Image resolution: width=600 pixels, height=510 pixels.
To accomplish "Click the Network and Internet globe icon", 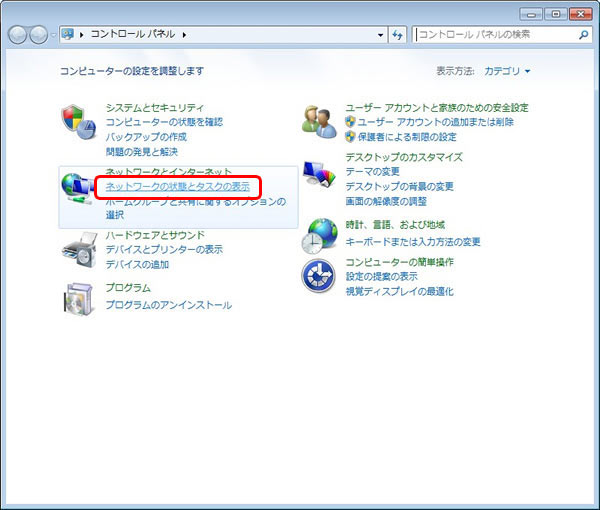I will tap(78, 187).
